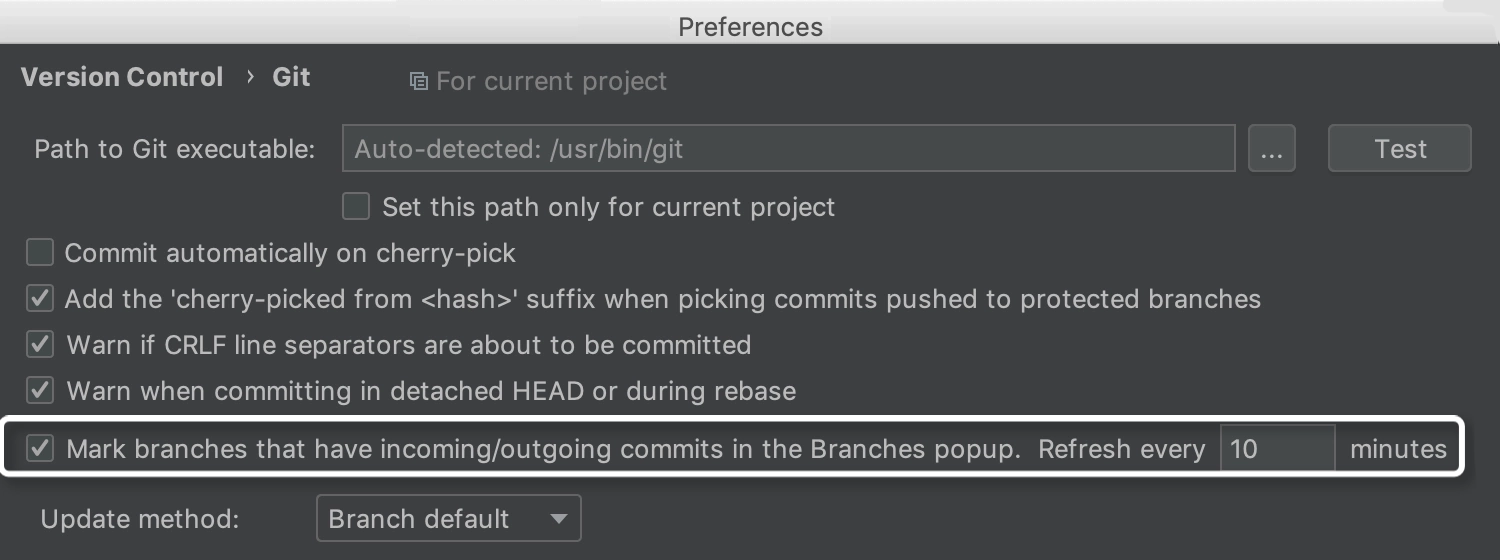Enable 'Commit automatically on cherry-pick' checkbox

pos(40,253)
